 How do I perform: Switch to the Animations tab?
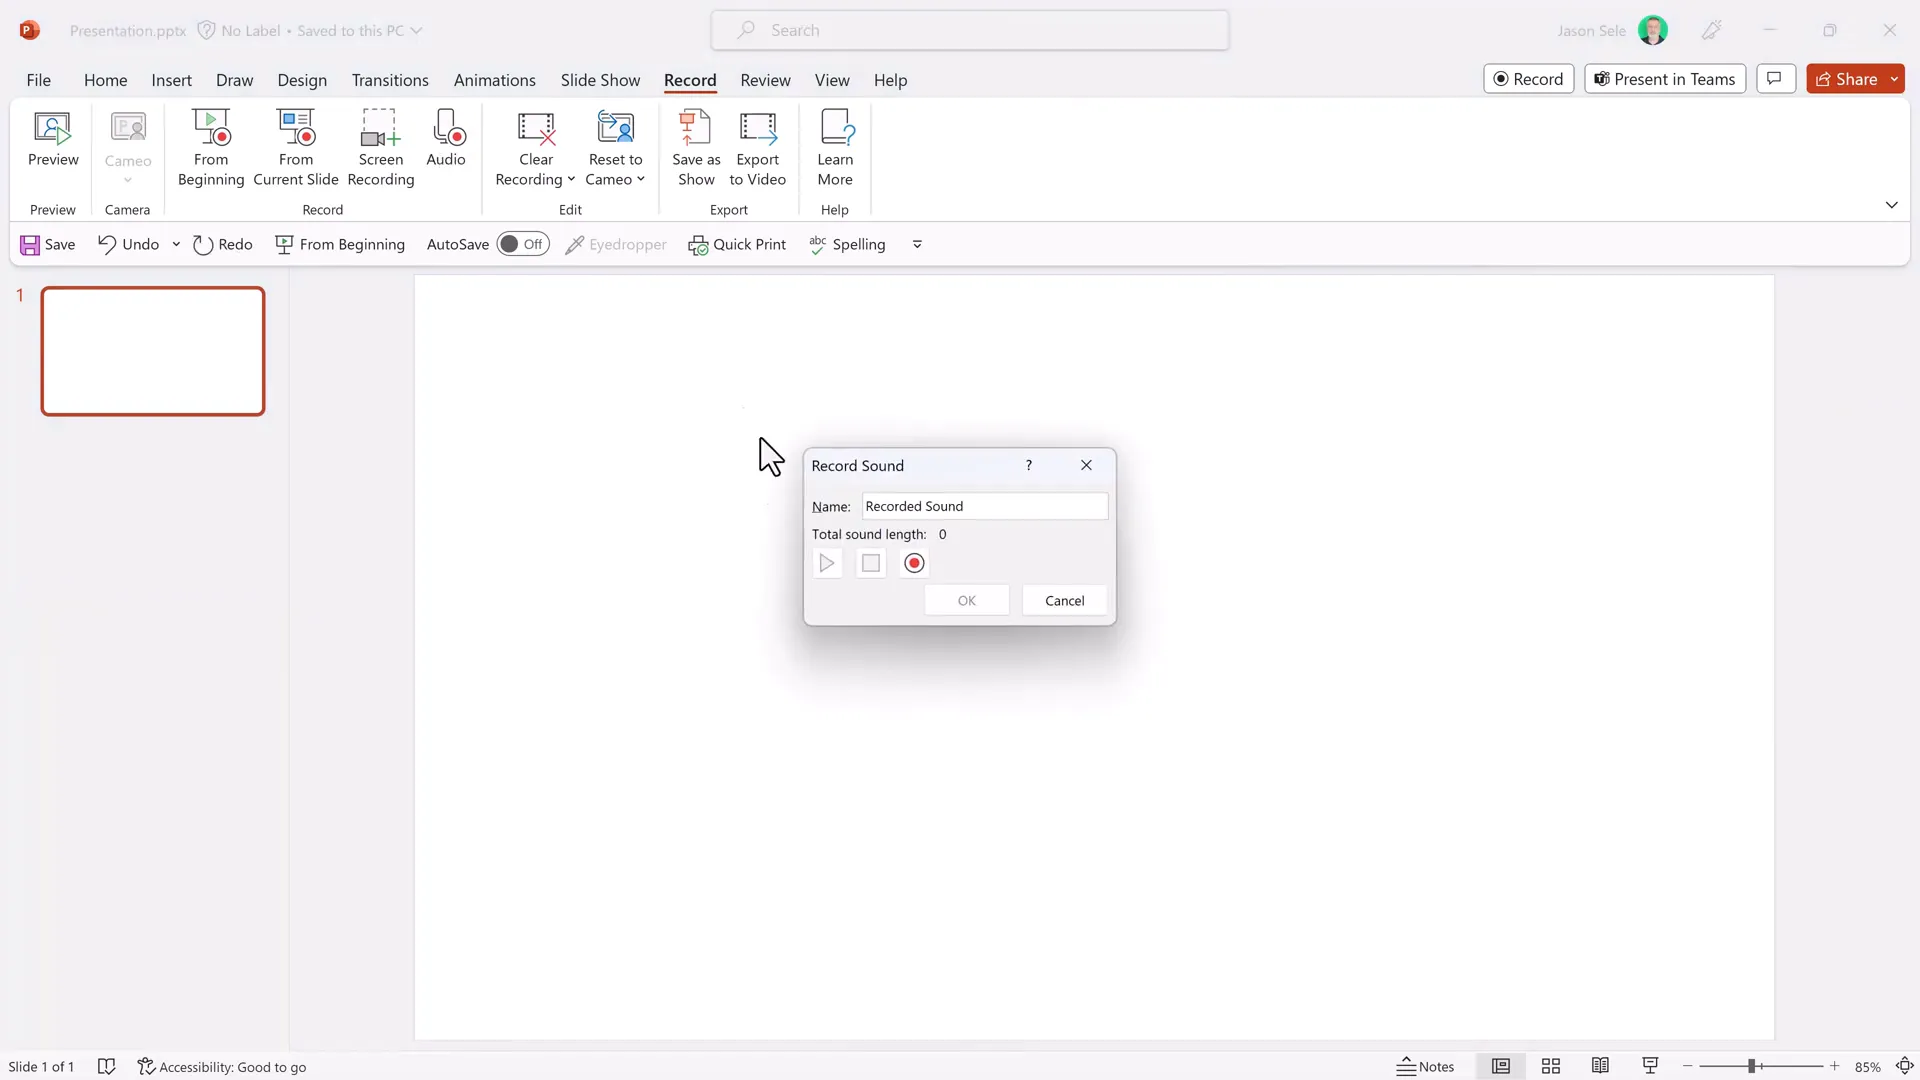point(494,80)
